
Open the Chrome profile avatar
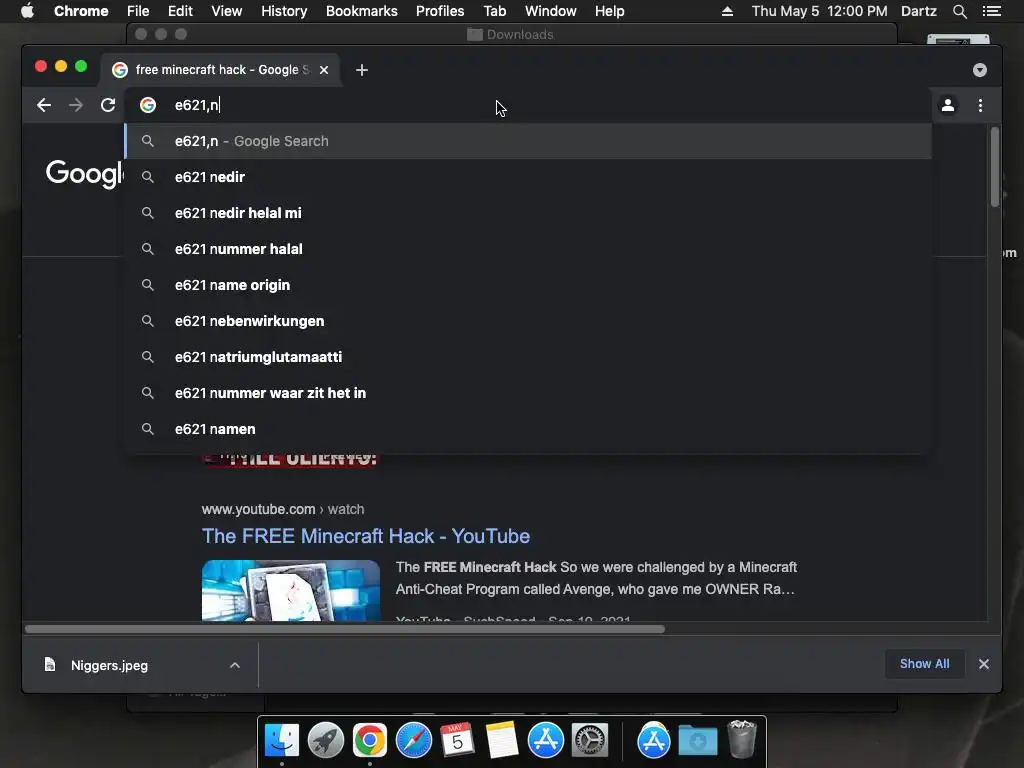(x=948, y=105)
